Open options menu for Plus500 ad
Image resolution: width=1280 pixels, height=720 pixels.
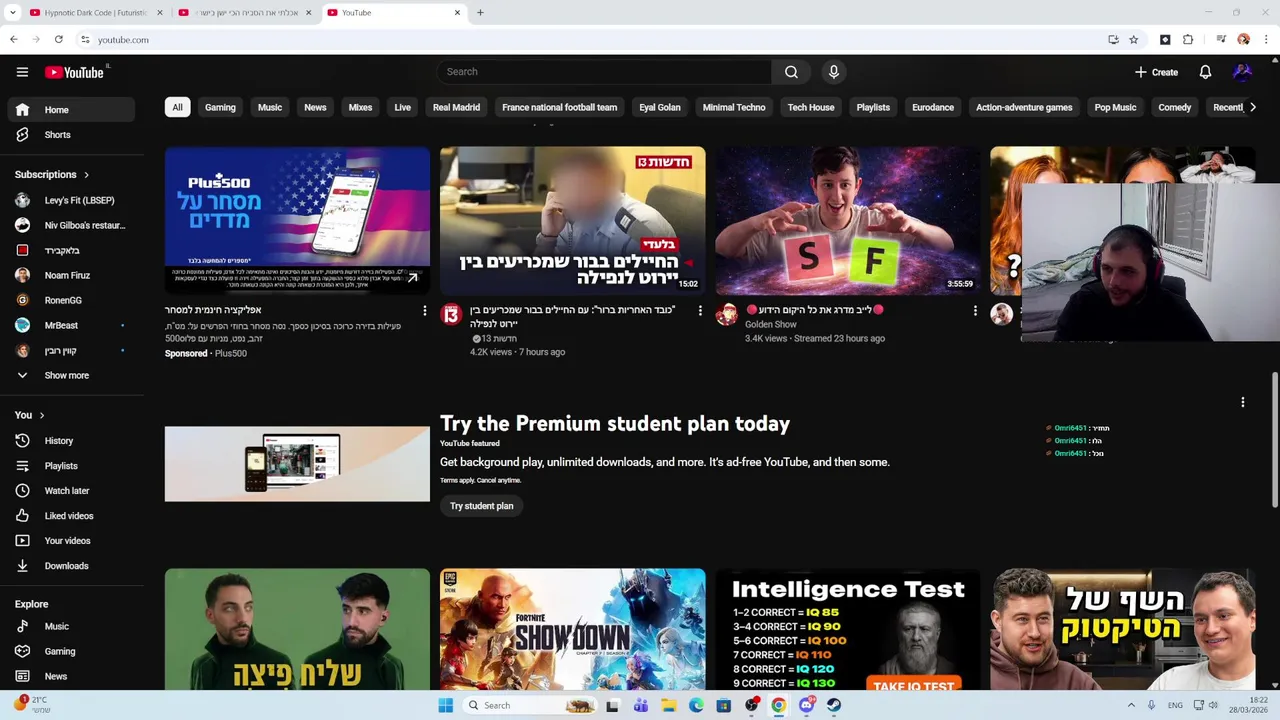pyautogui.click(x=424, y=311)
